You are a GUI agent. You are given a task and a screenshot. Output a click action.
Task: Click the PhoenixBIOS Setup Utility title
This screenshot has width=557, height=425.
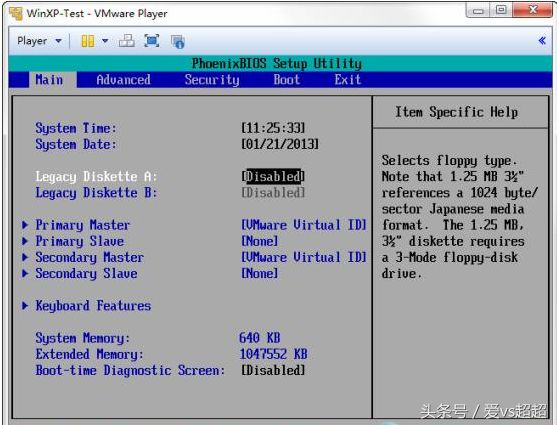277,64
